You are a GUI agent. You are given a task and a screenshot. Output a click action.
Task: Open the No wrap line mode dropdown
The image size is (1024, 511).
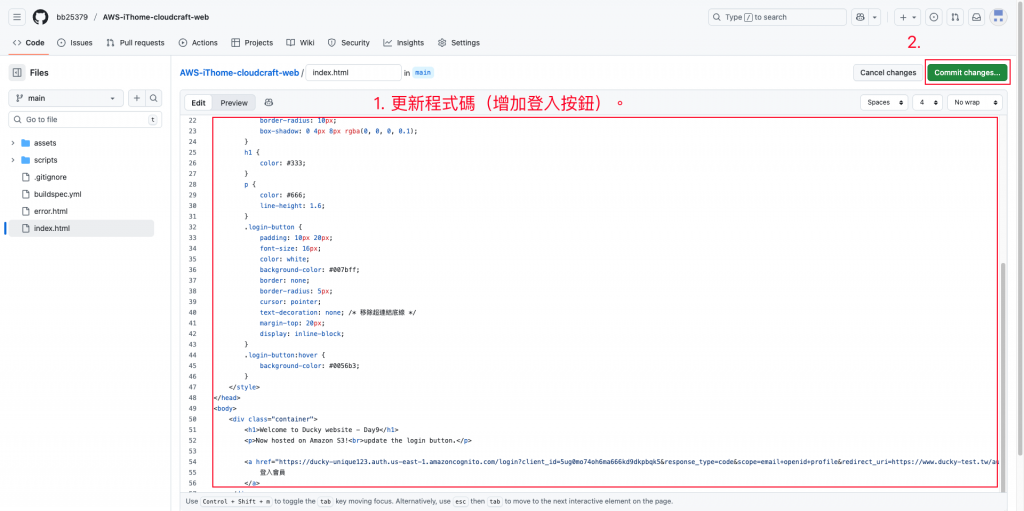(975, 103)
